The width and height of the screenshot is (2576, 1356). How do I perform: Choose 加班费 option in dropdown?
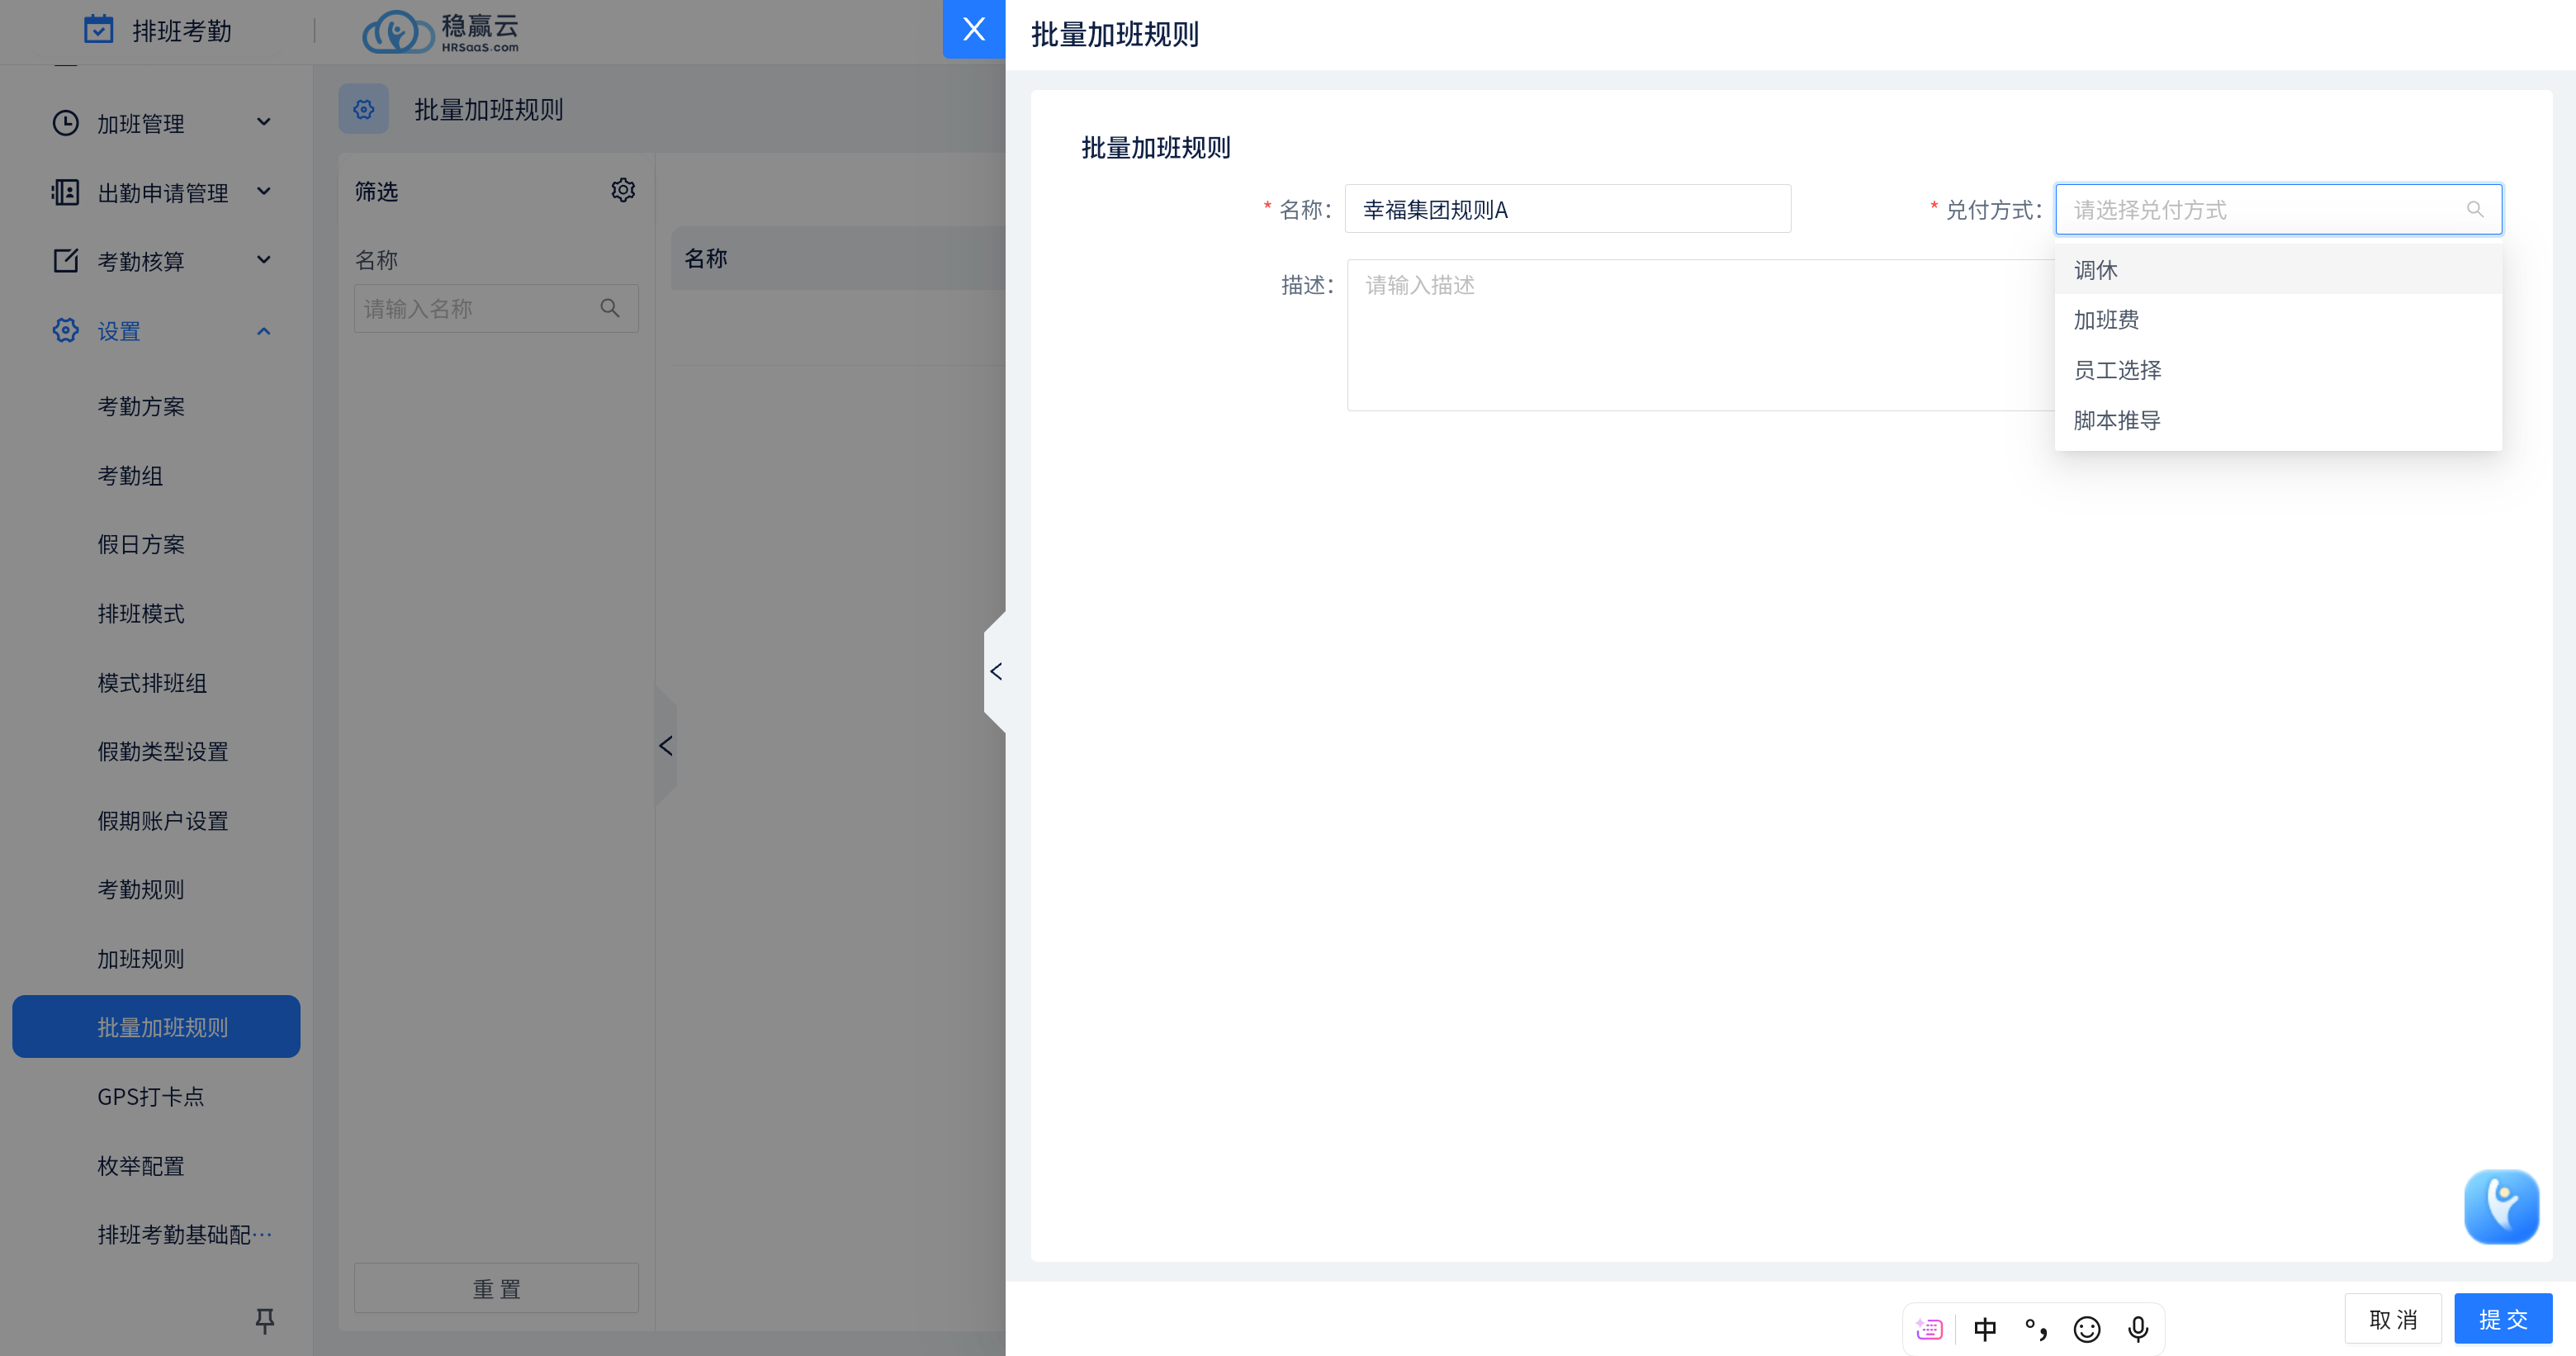(x=2106, y=320)
